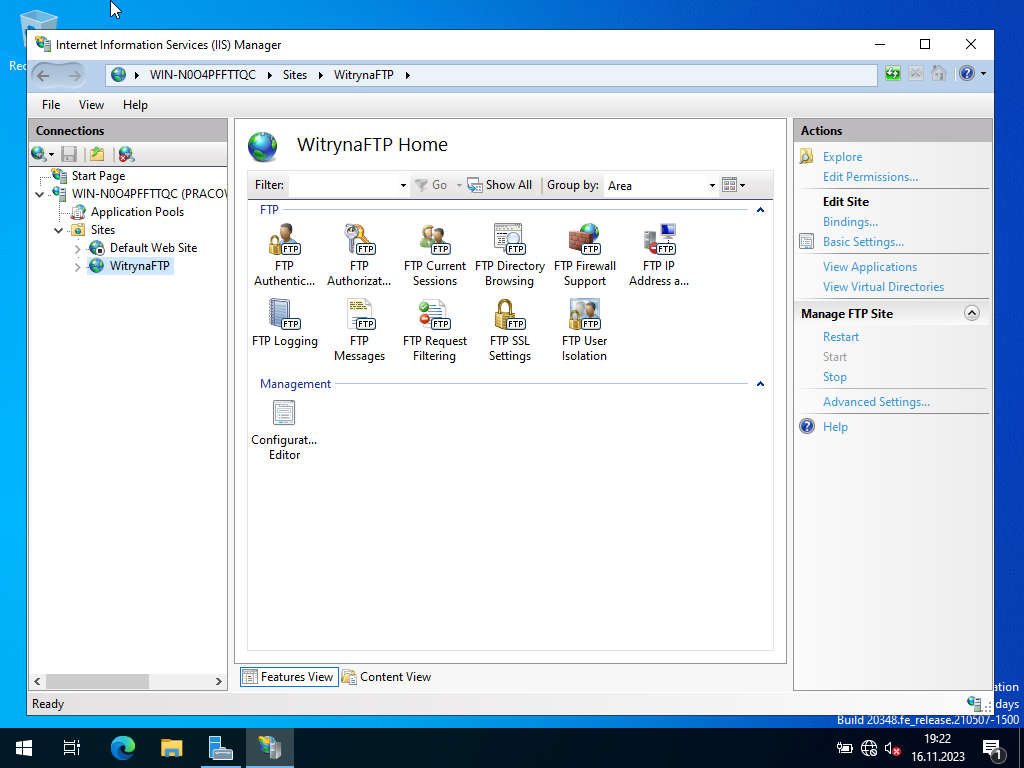Open FTP SSL Settings feature
Image resolution: width=1024 pixels, height=768 pixels.
[x=509, y=330]
